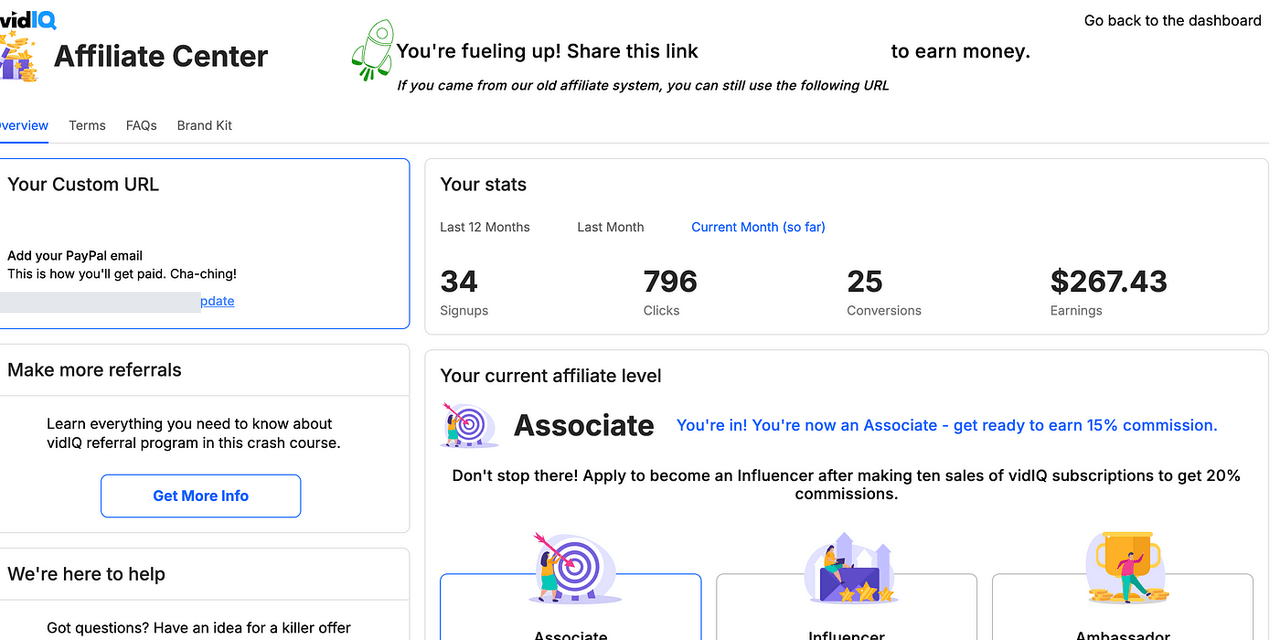Click the vidIQ referral crash course text
This screenshot has width=1280, height=640.
[194, 433]
